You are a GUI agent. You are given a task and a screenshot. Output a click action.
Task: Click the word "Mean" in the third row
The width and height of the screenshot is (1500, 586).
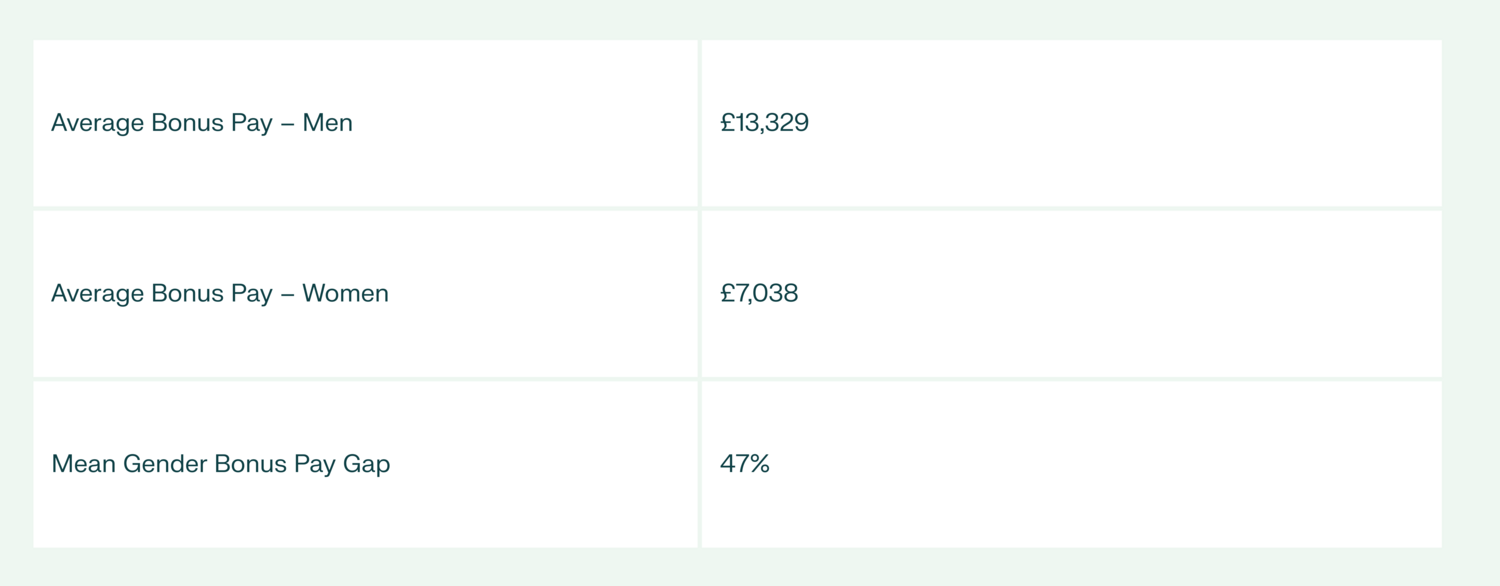click(84, 464)
